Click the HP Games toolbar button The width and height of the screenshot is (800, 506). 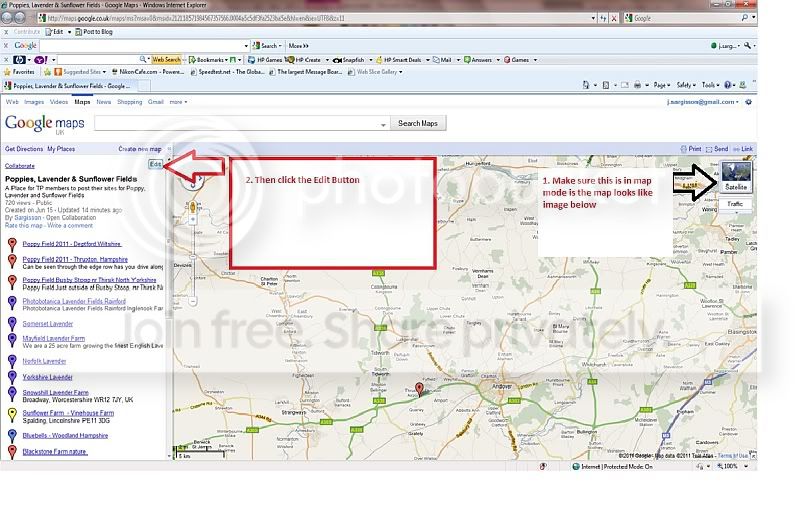[x=265, y=60]
